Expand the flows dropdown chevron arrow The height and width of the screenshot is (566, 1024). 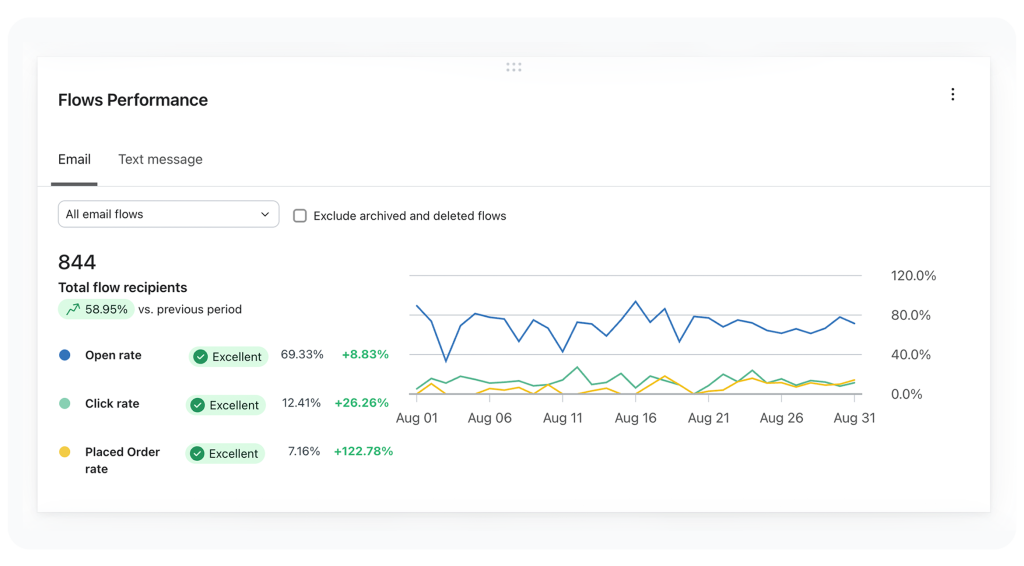click(264, 214)
